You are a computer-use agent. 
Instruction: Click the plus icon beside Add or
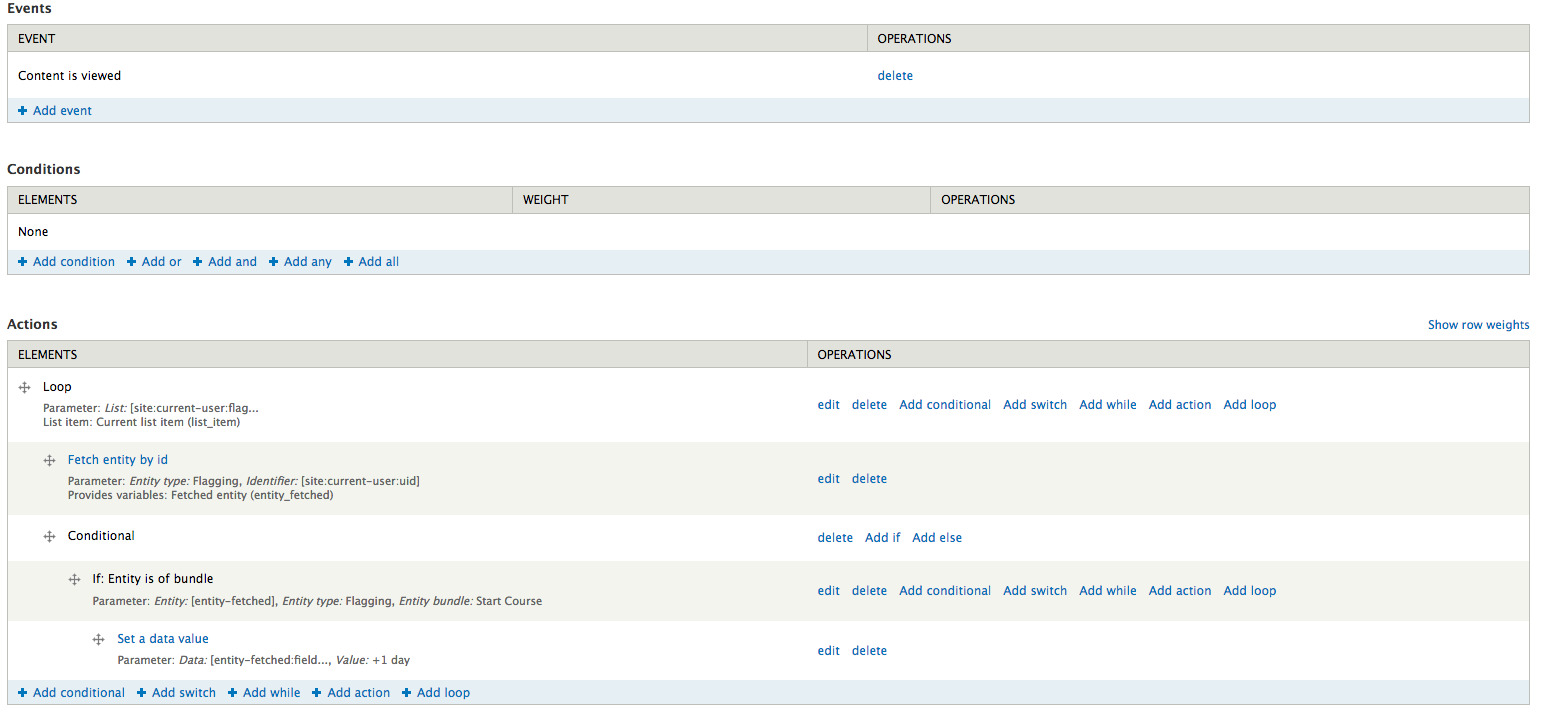click(x=130, y=261)
